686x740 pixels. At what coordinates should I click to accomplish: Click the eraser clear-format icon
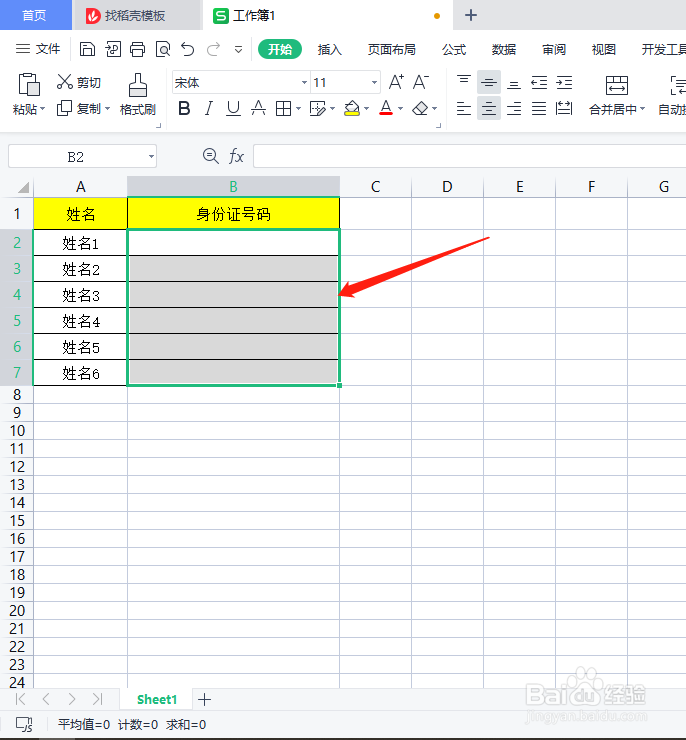(420, 109)
